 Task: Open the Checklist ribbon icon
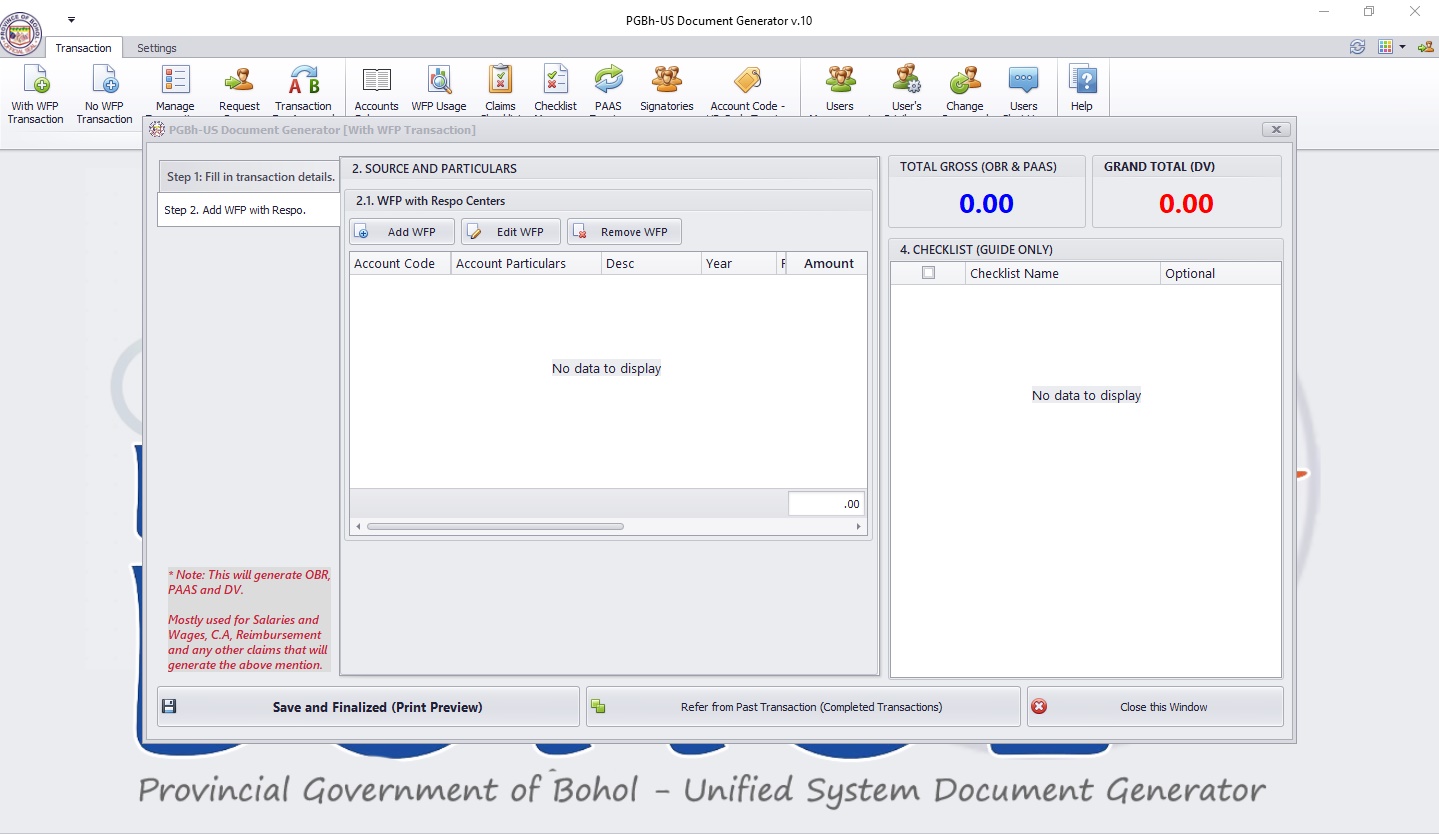(555, 90)
